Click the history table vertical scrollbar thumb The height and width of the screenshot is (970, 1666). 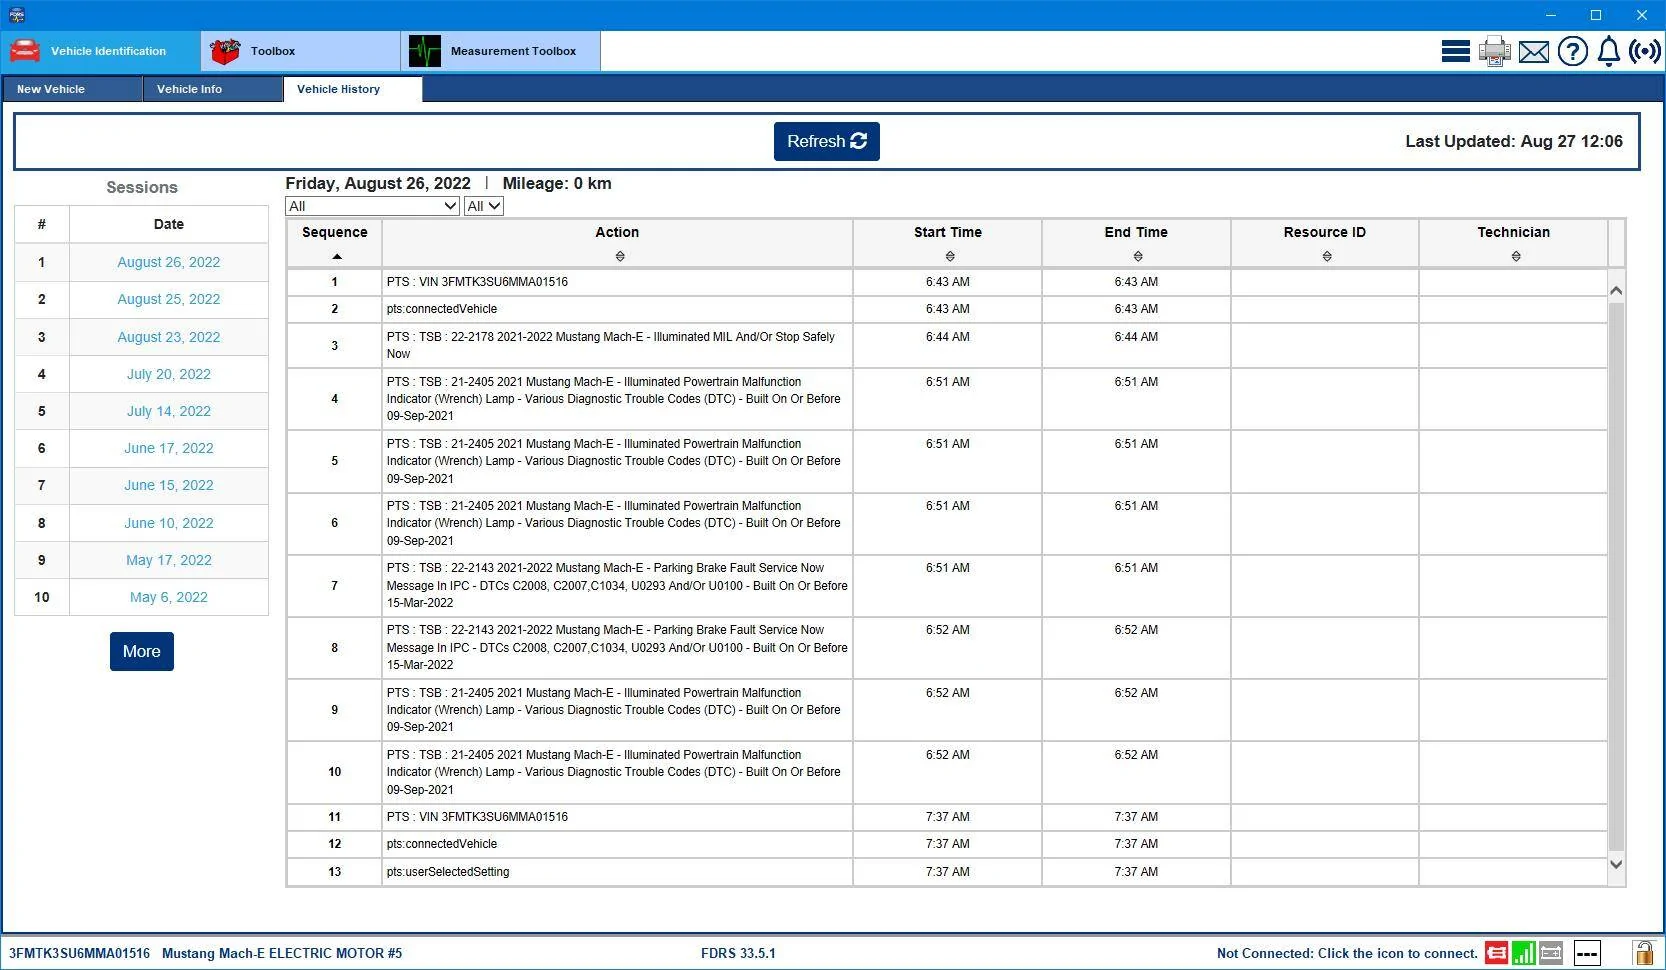click(1616, 575)
